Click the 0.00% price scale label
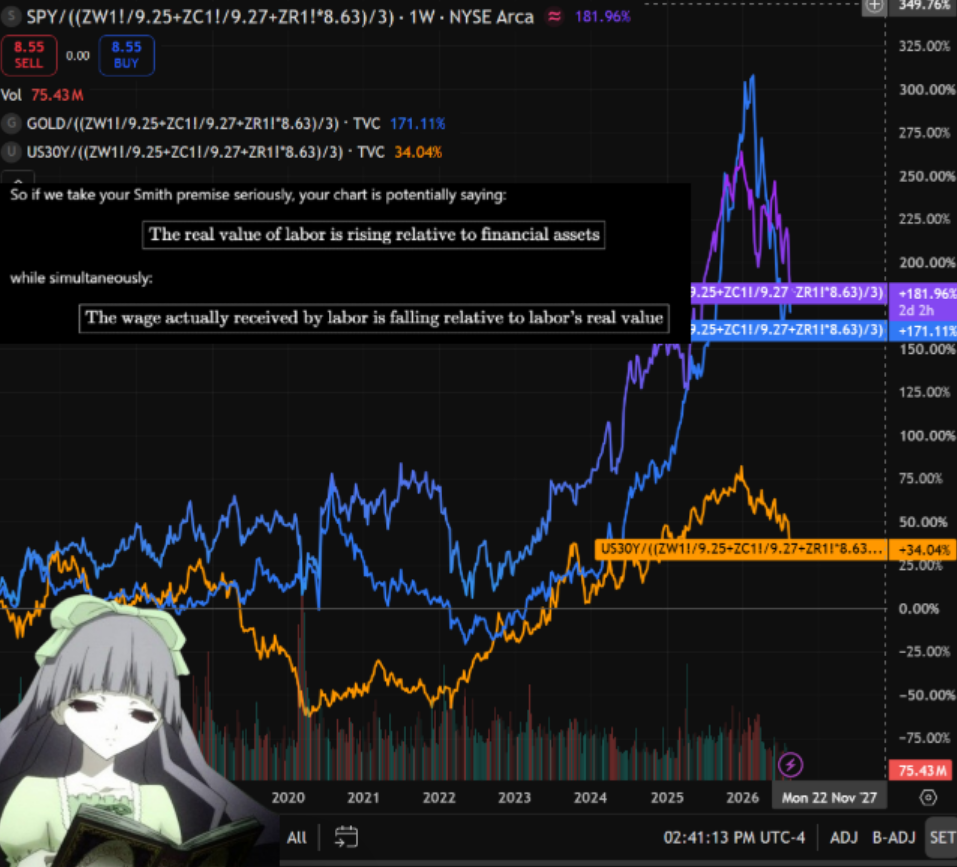 [x=918, y=608]
